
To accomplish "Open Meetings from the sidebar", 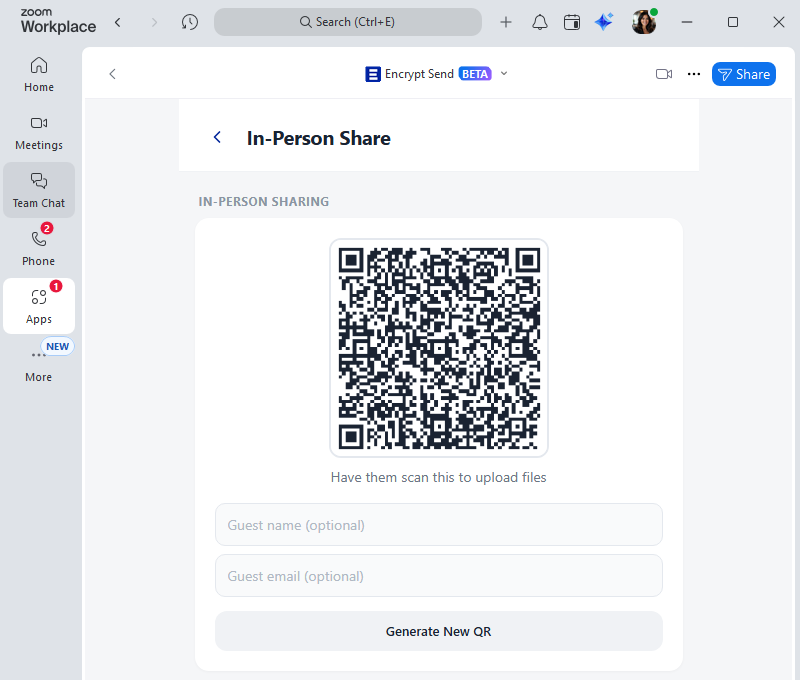I will pos(39,133).
